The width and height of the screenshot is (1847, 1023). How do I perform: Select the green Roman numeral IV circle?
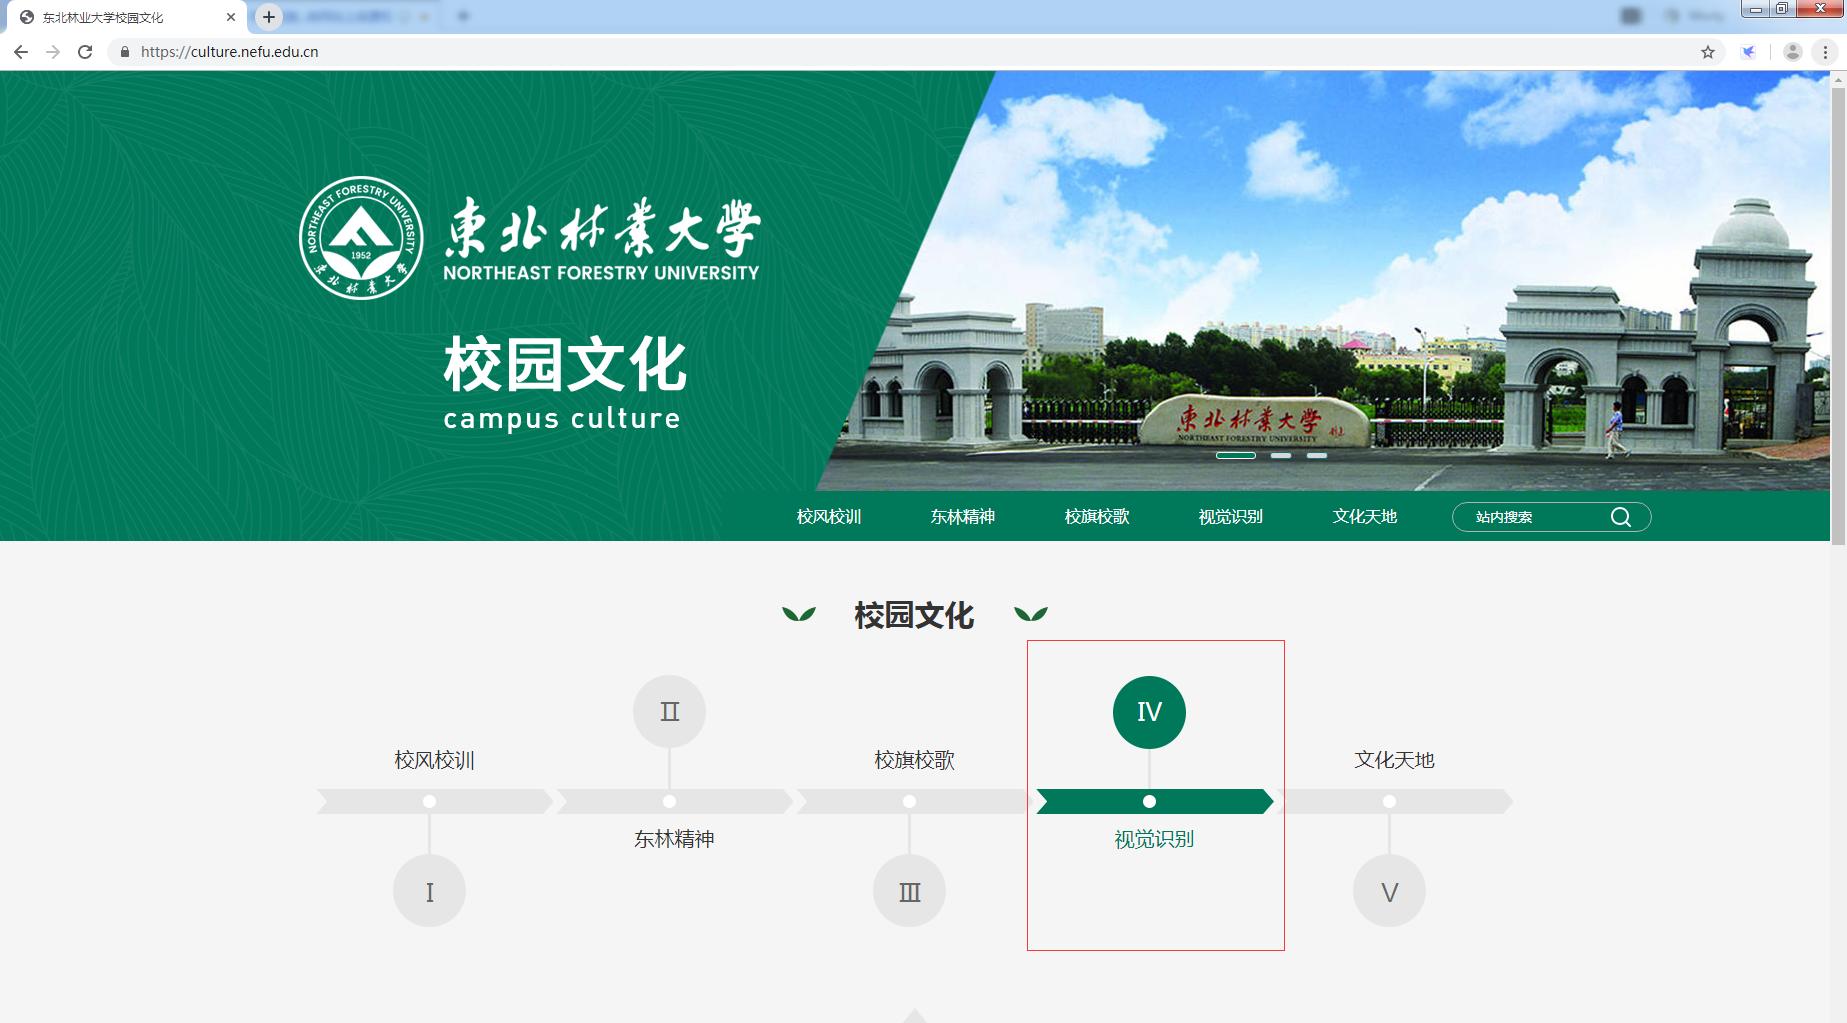1149,712
